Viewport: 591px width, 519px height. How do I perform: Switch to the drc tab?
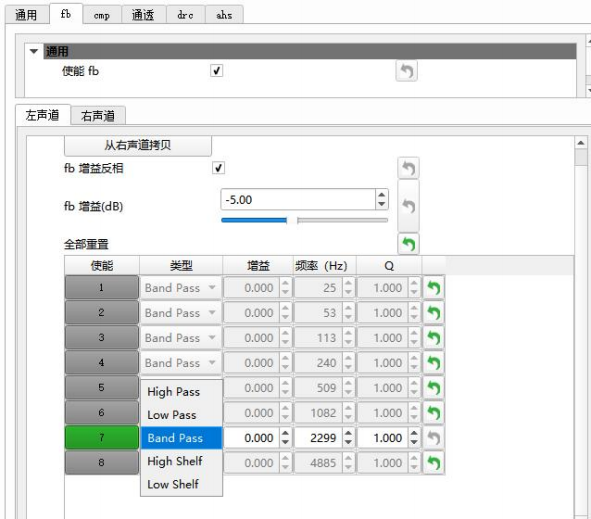(x=185, y=15)
